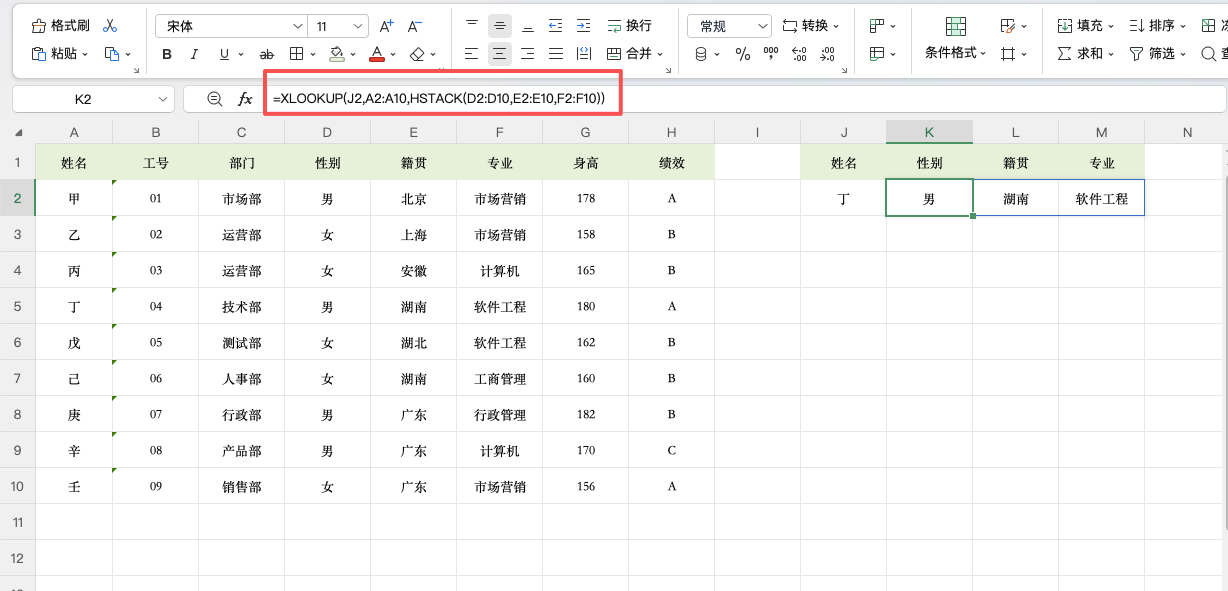Click the cell Borders icon

coord(296,54)
